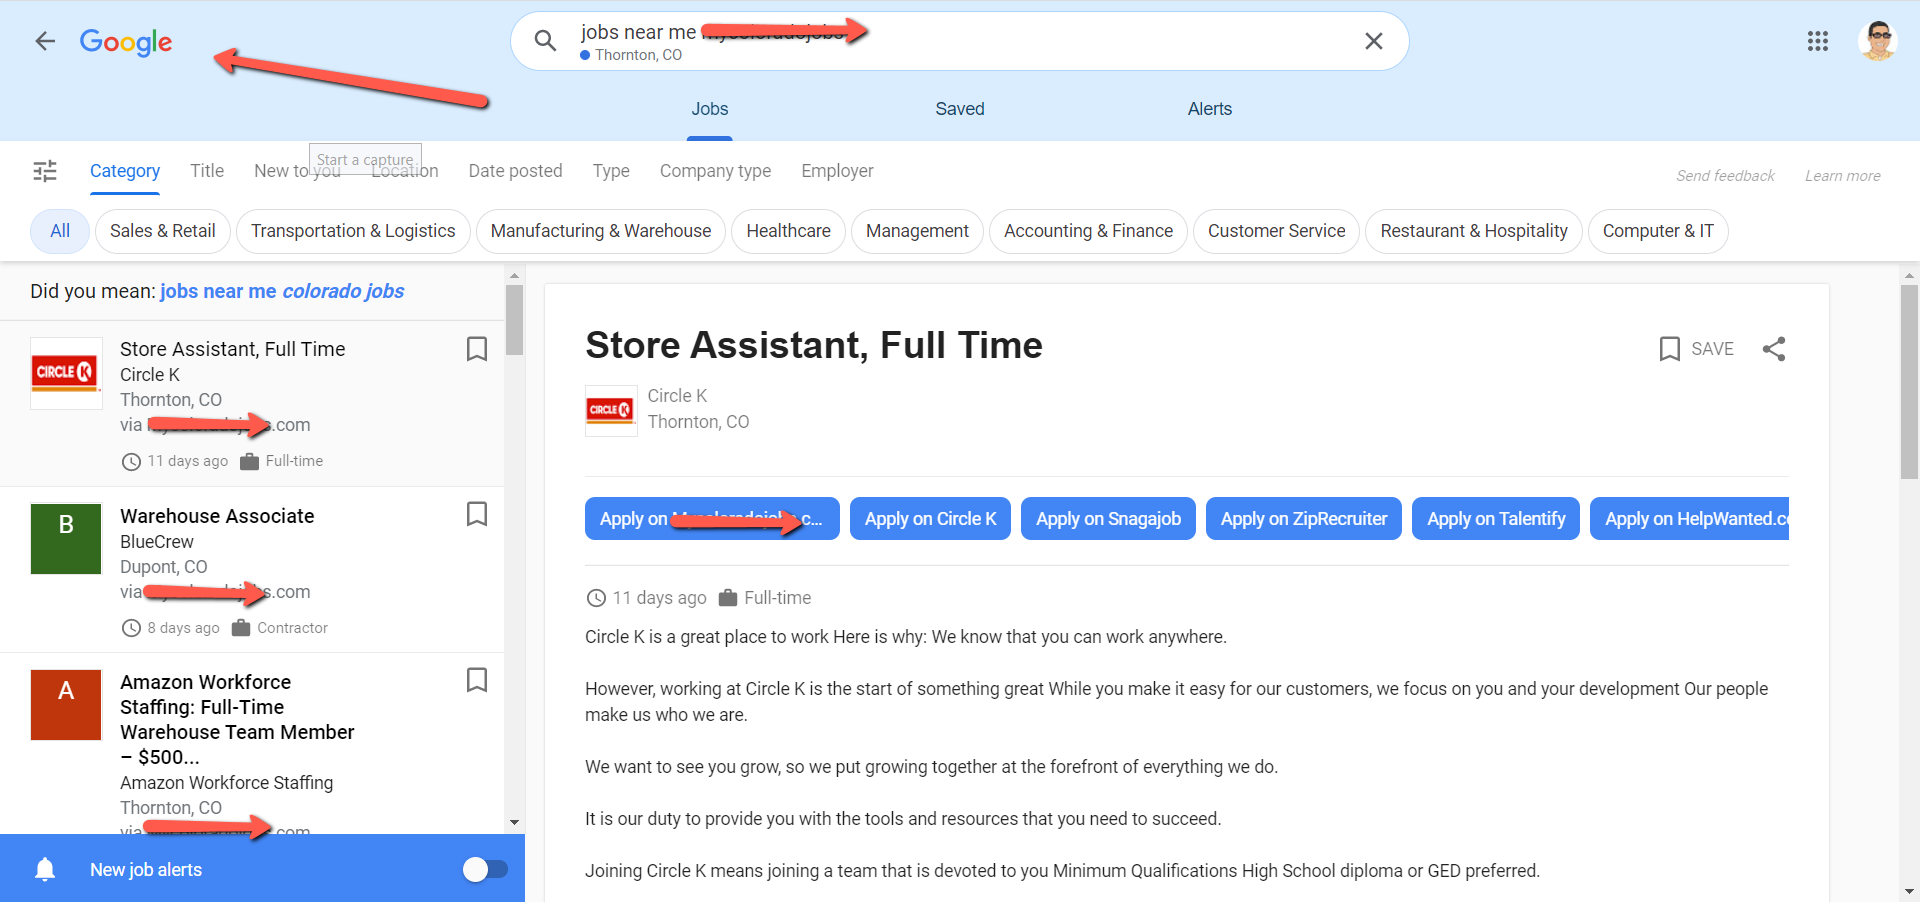Viewport: 1920px width, 902px height.
Task: Apply on Circle K
Action: [930, 518]
